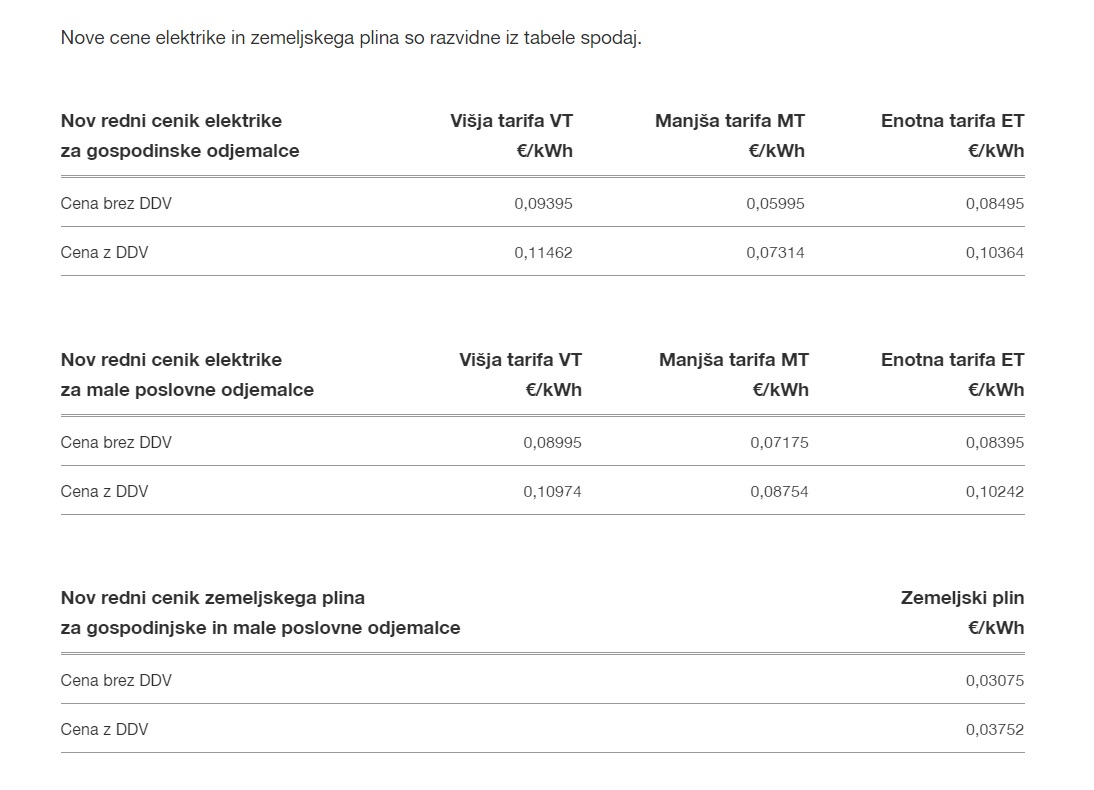This screenshot has height=790, width=1094.
Task: Click household electricity table title heading
Action: coord(180,136)
